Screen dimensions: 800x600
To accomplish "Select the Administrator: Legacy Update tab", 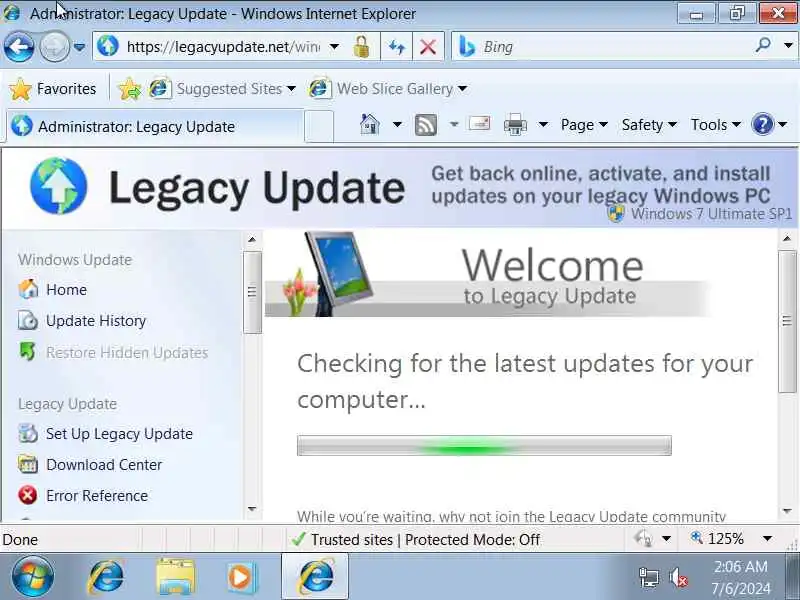I will (155, 126).
